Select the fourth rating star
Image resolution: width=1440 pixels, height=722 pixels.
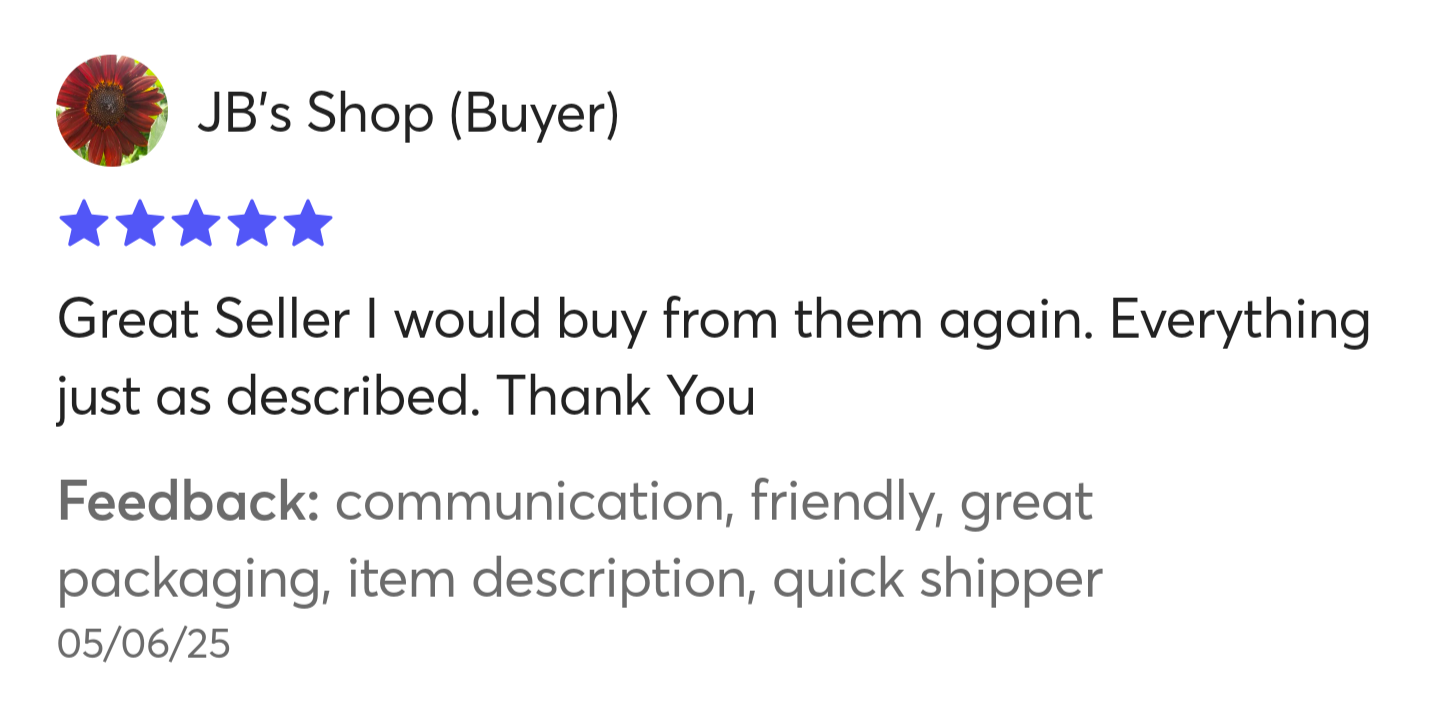251,224
